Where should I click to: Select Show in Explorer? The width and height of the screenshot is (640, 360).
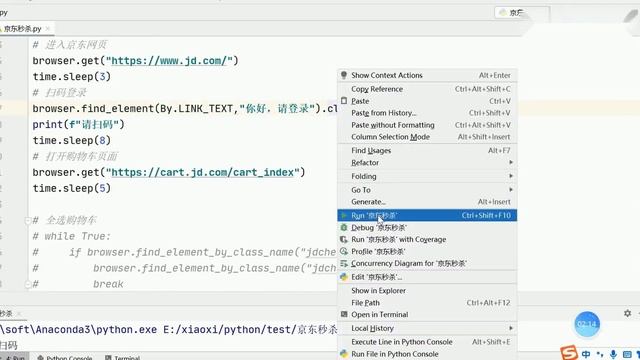click(x=427, y=291)
